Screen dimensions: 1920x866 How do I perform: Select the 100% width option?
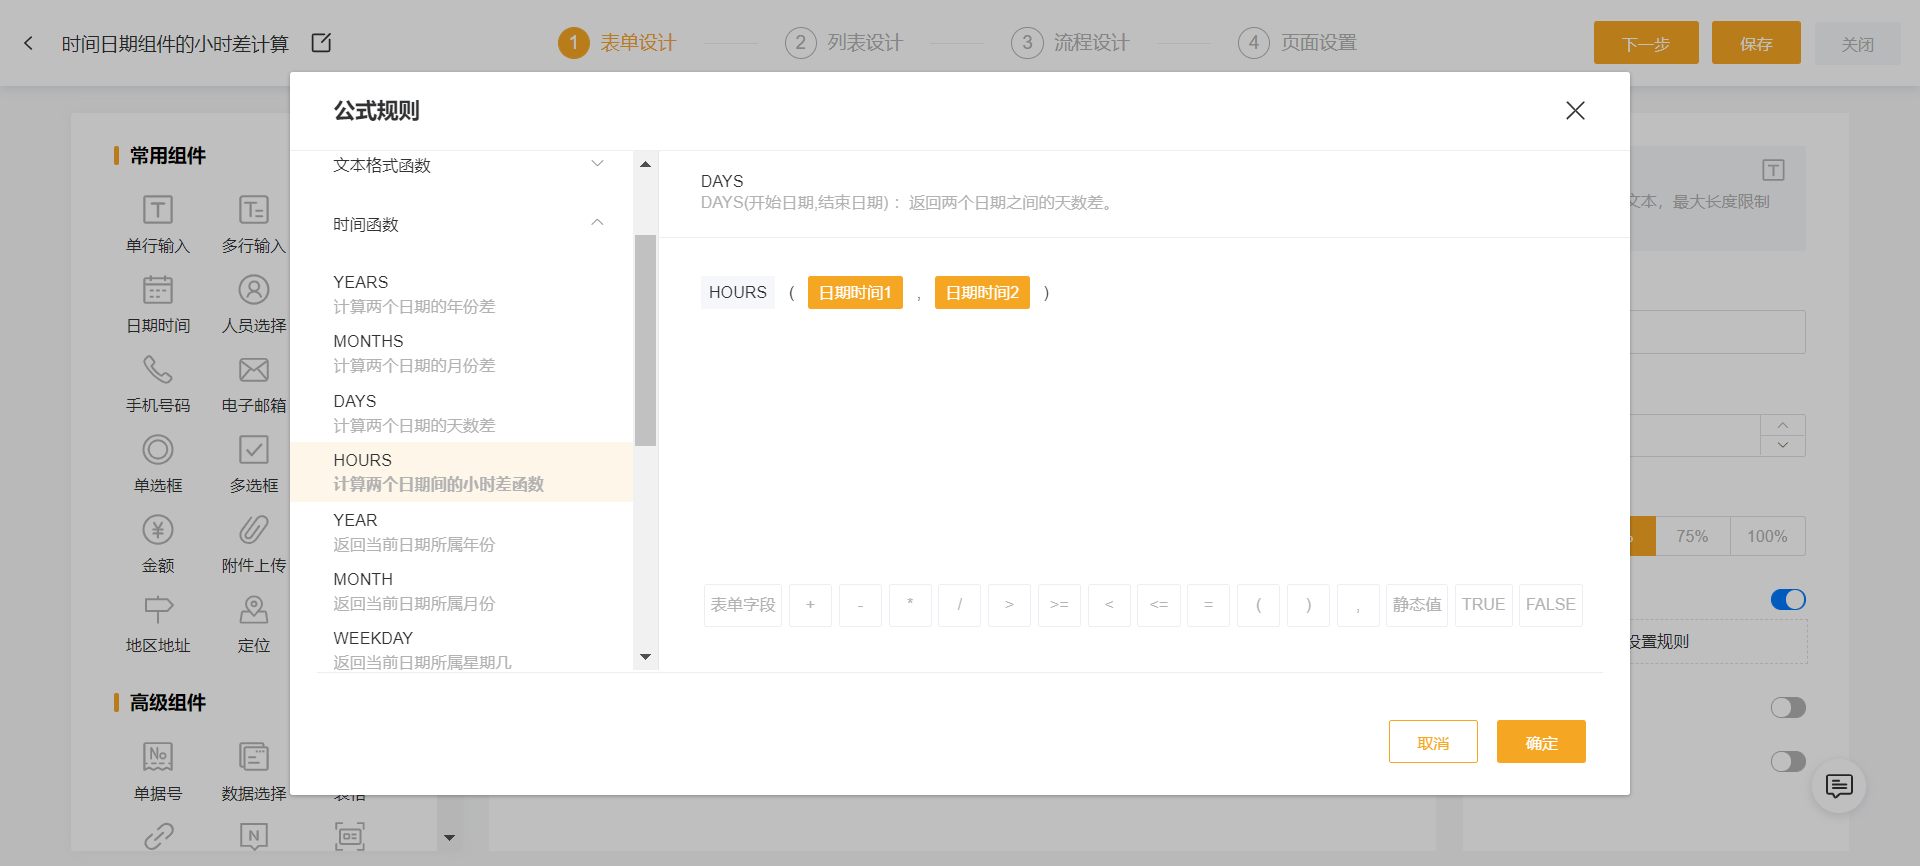click(1767, 536)
